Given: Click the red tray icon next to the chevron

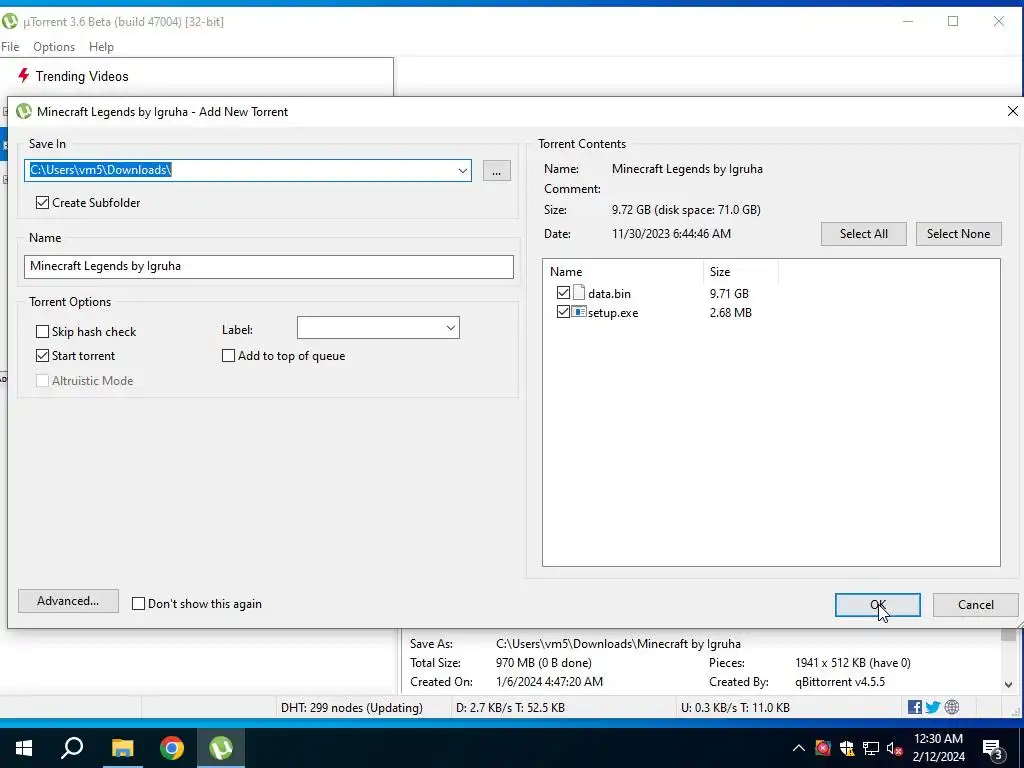Looking at the screenshot, I should (x=823, y=748).
